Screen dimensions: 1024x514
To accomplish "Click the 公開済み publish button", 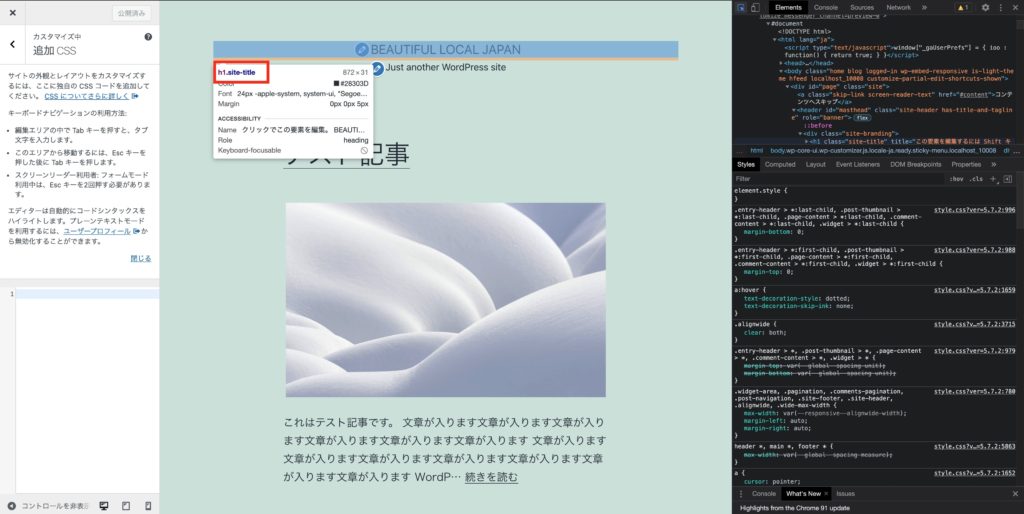I will tap(131, 13).
